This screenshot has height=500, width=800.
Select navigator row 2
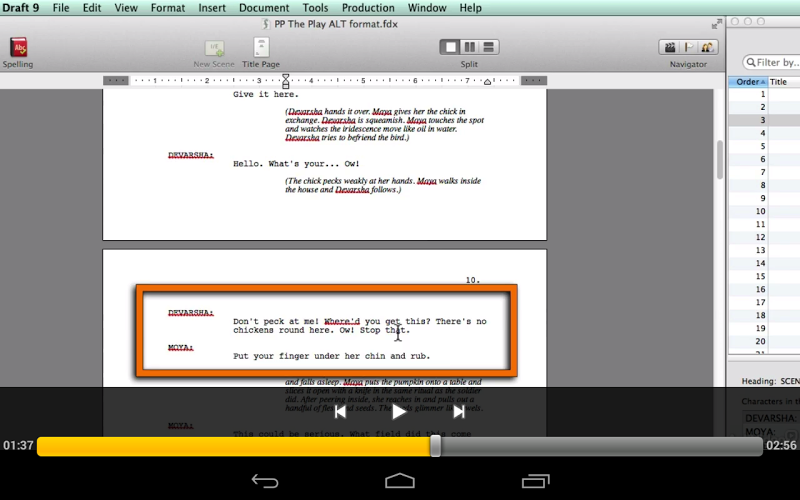click(764, 107)
